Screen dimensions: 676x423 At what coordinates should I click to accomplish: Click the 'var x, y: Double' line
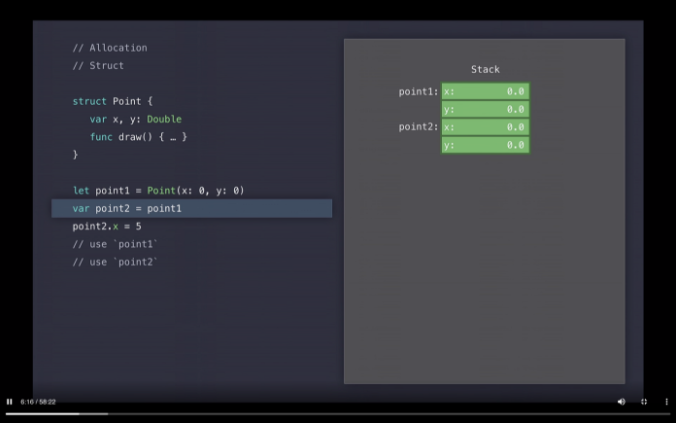pyautogui.click(x=136, y=119)
